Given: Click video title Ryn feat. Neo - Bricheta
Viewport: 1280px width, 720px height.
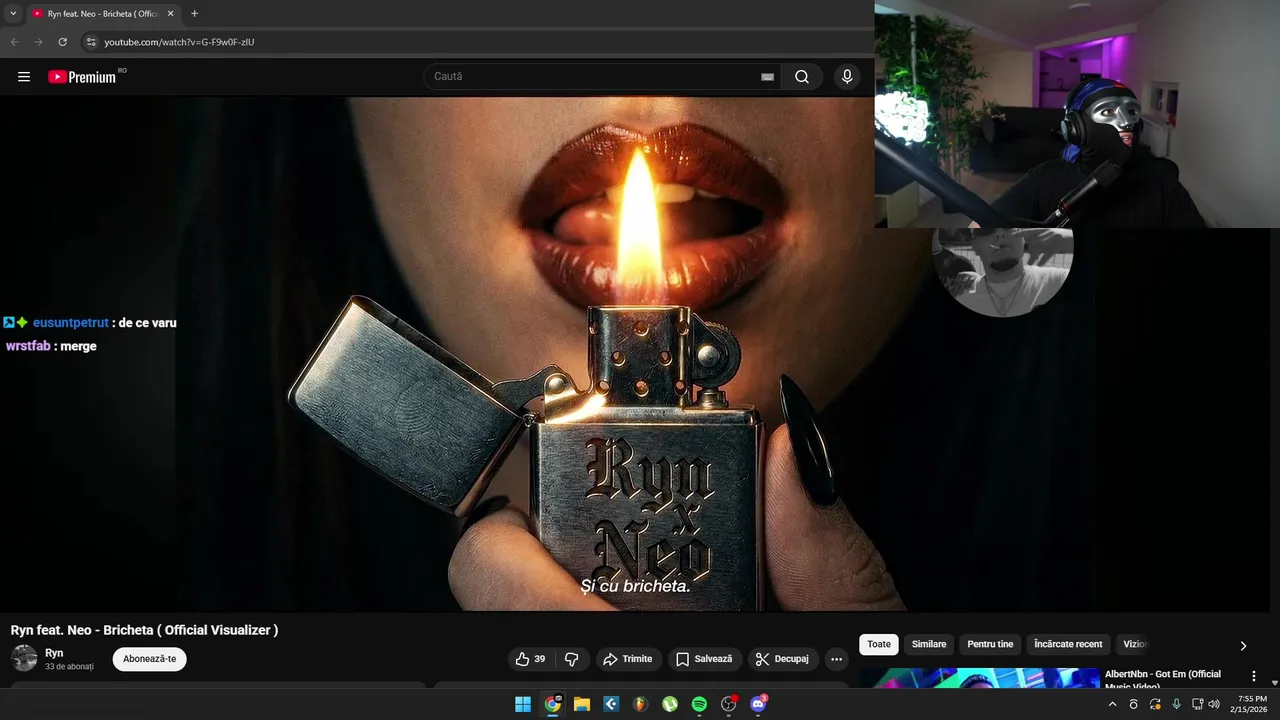Looking at the screenshot, I should 144,630.
